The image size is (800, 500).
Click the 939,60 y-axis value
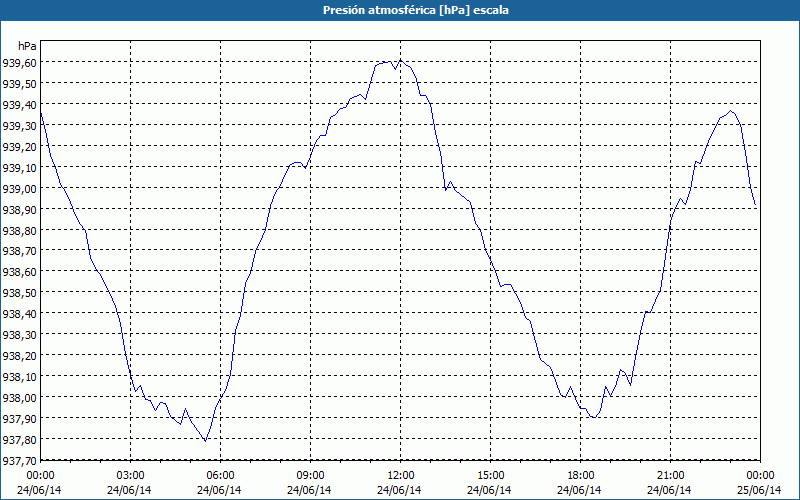[x=19, y=62]
